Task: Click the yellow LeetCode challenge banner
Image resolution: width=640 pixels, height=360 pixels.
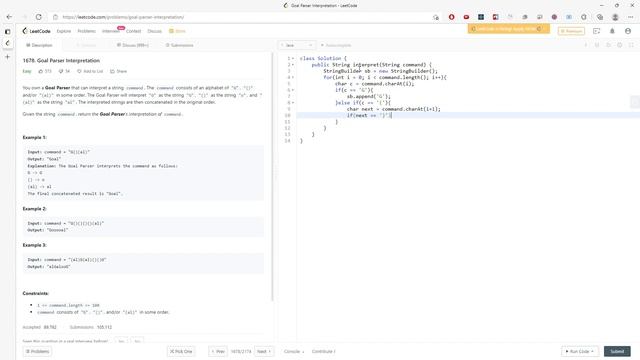Action: [x=509, y=29]
